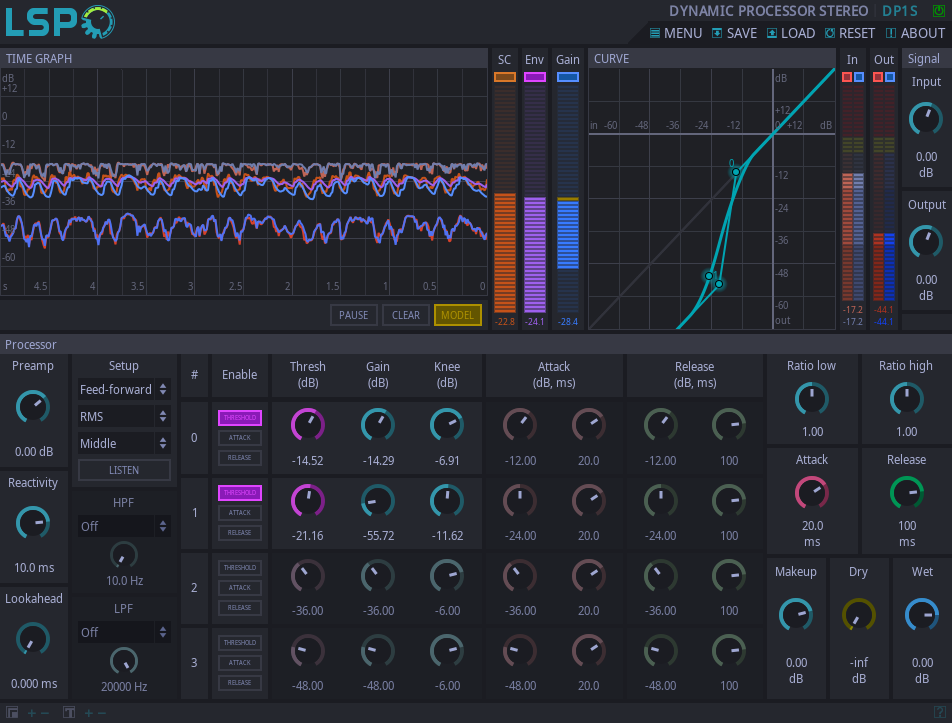Click LOAD in the top bar
The image size is (952, 723).
point(790,33)
